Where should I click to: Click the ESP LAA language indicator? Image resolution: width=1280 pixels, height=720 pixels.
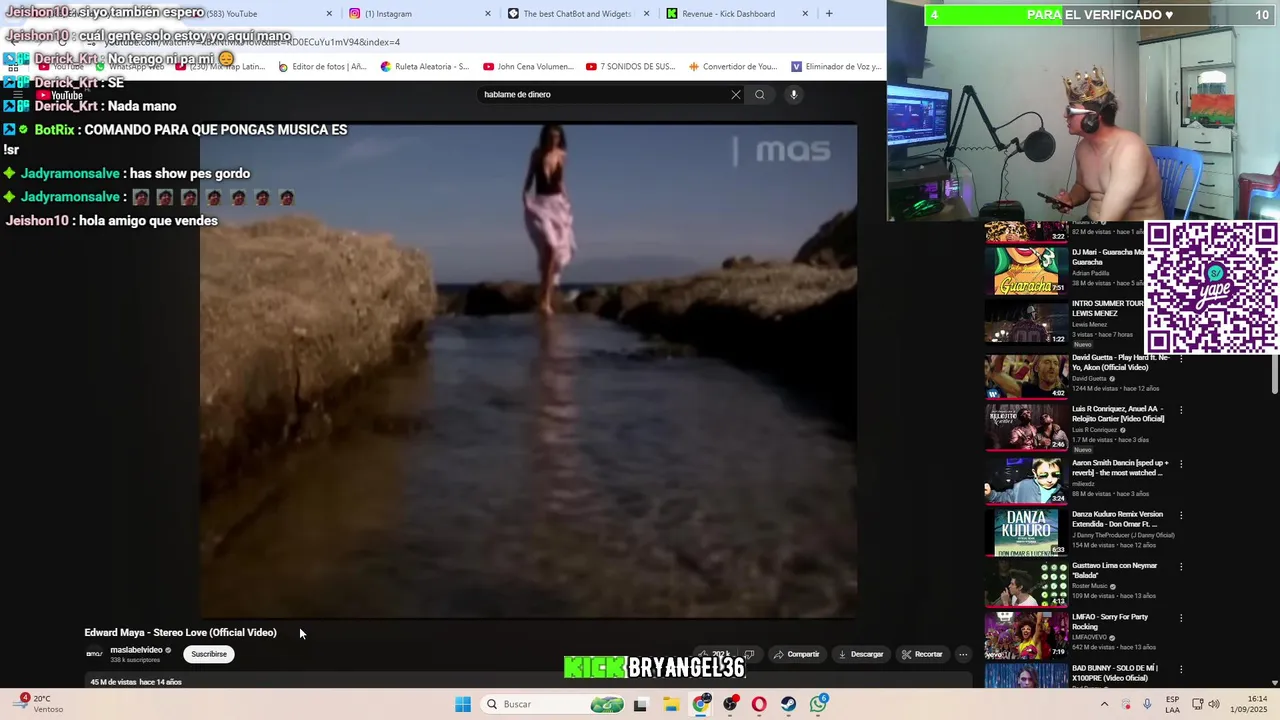1172,704
